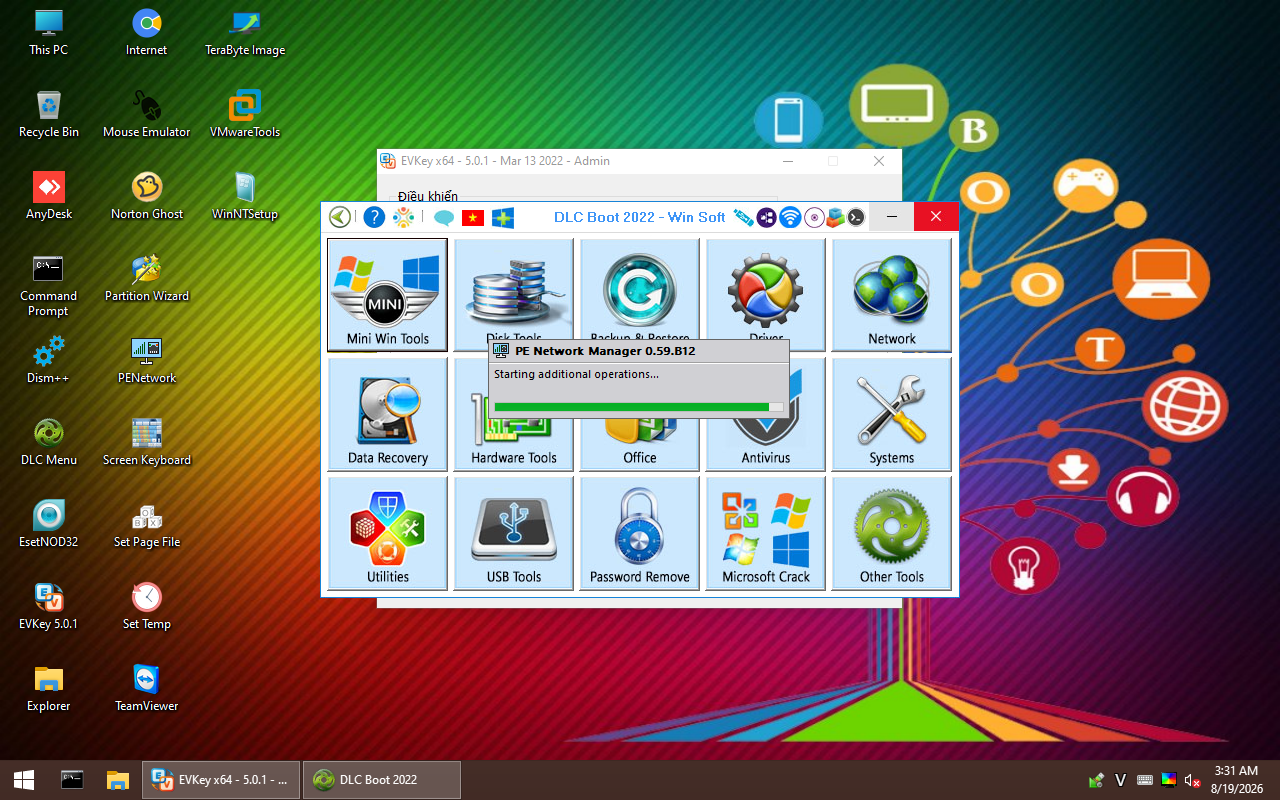Select the Internet Chrome desktop shortcut
Image resolution: width=1280 pixels, height=800 pixels.
pos(147,32)
